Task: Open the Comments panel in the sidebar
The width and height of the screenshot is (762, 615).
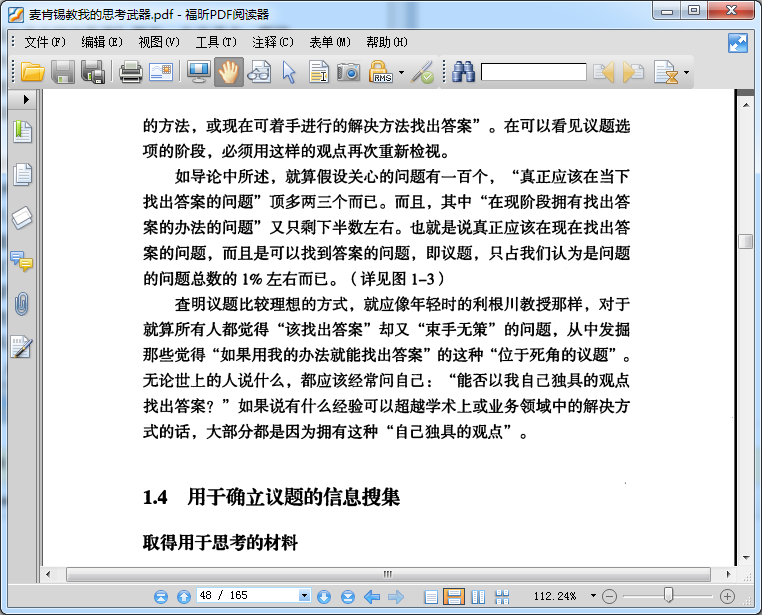Action: coord(21,261)
